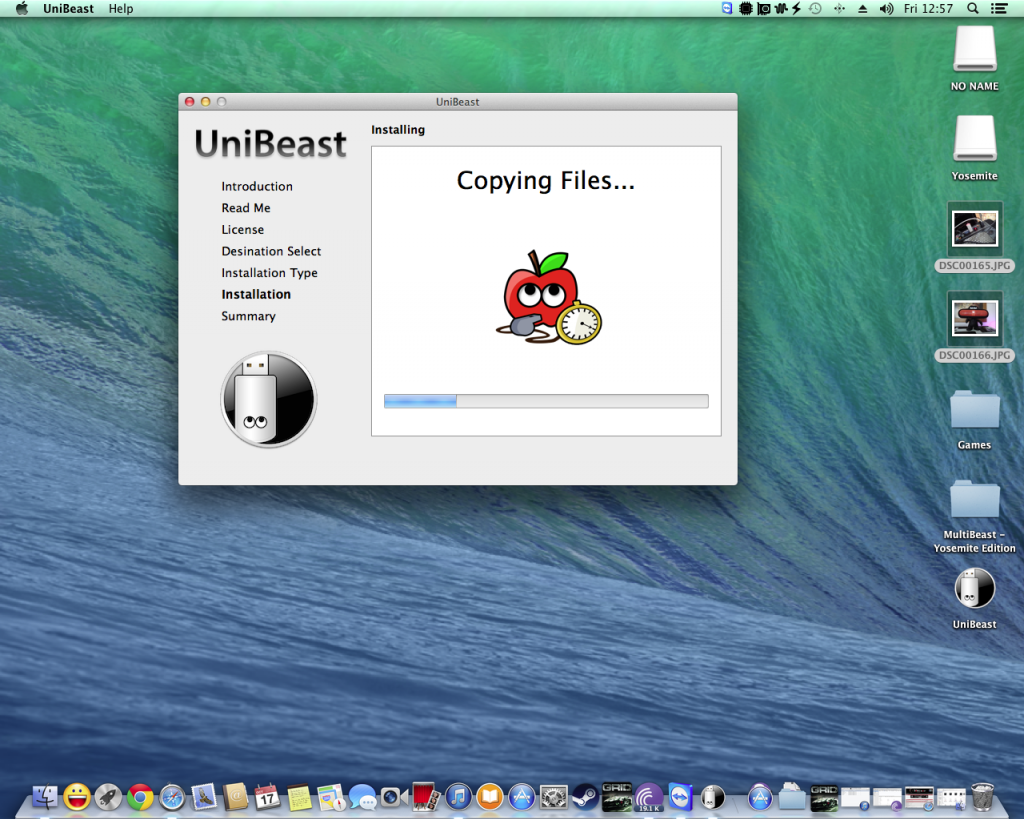Click the License step

point(242,229)
